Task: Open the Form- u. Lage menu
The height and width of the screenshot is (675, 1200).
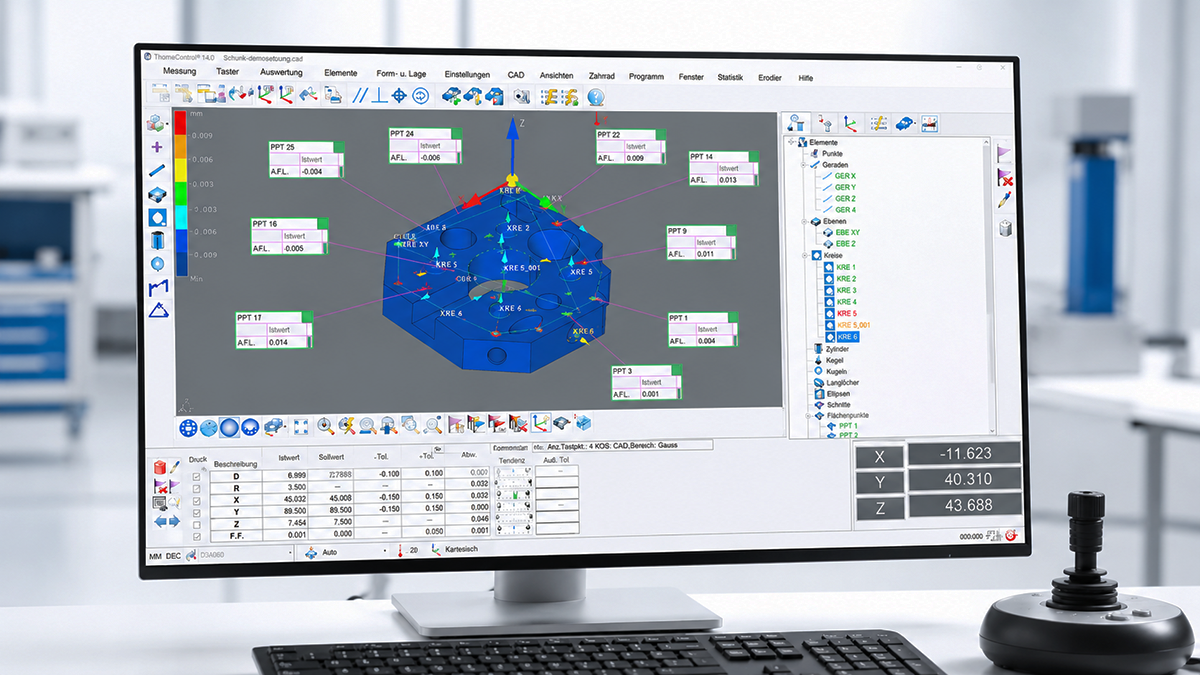Action: click(400, 75)
